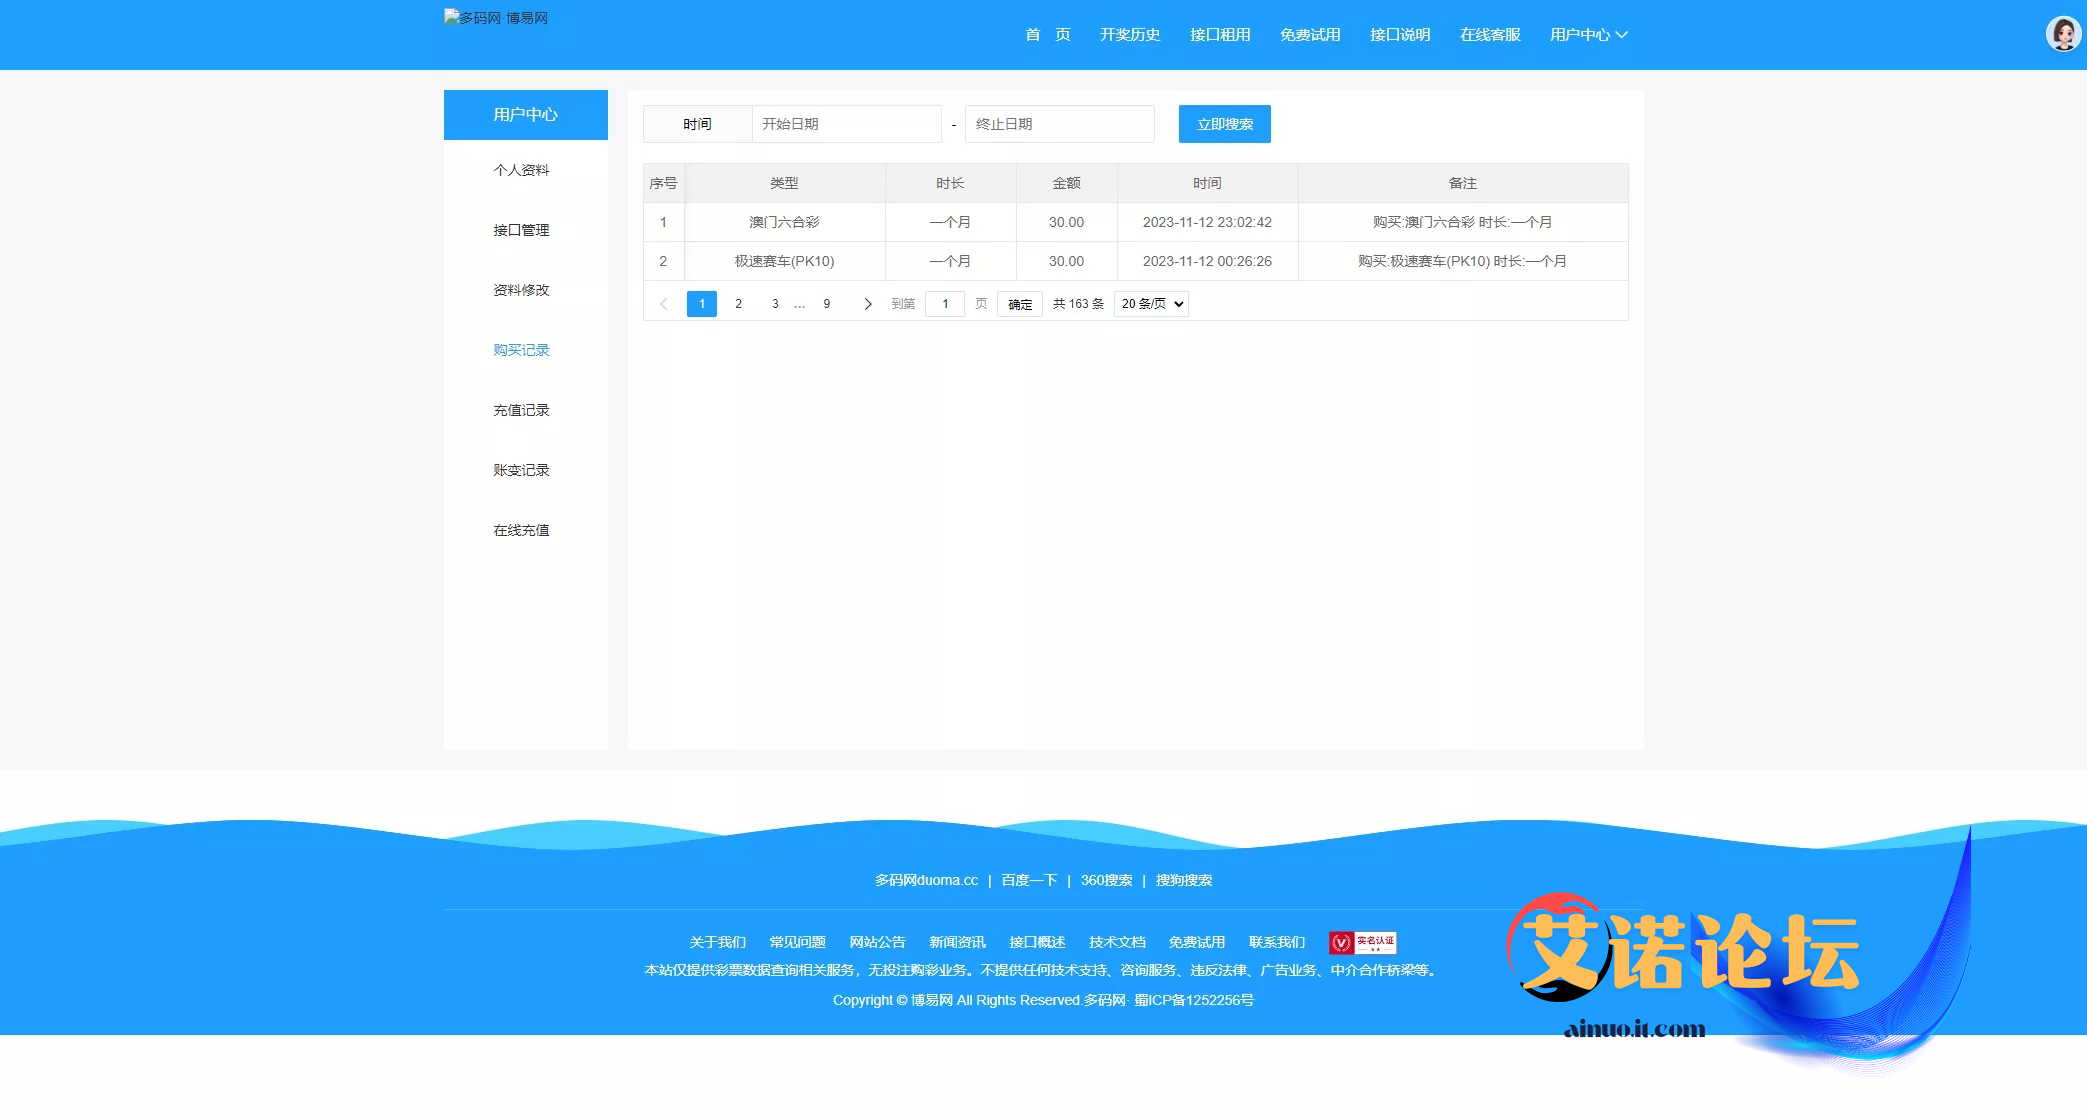Screen dimensions: 2087x1120
Task: Select 购买记录 in the sidebar
Action: coord(521,350)
